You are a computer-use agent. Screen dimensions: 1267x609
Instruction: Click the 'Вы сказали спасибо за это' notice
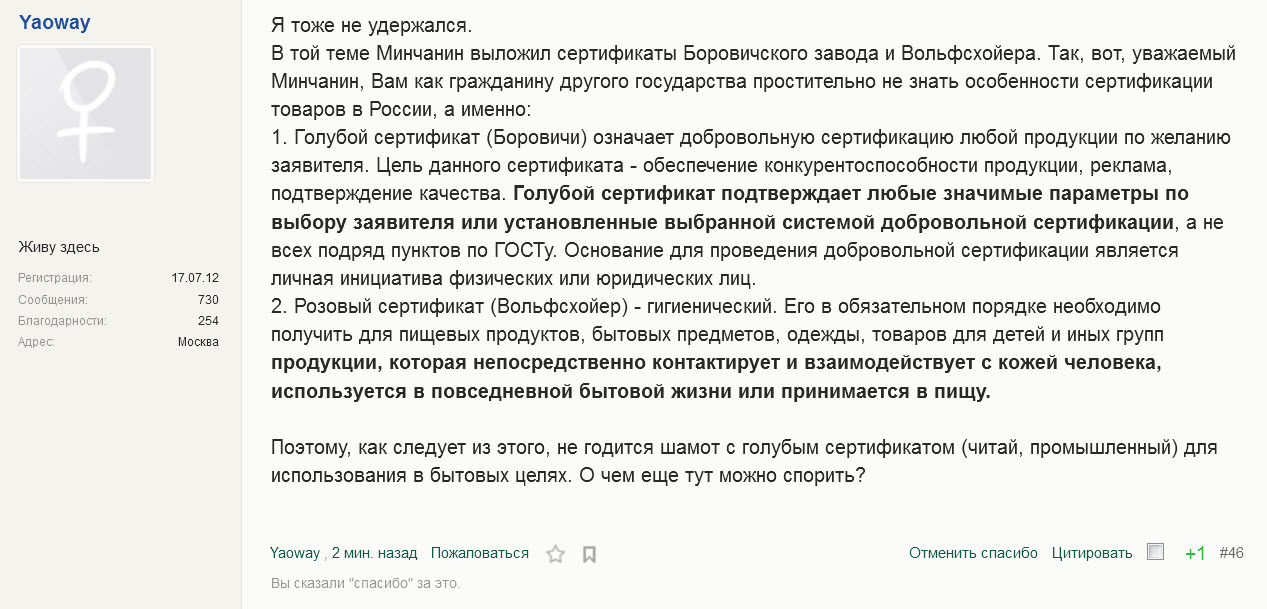[365, 582]
